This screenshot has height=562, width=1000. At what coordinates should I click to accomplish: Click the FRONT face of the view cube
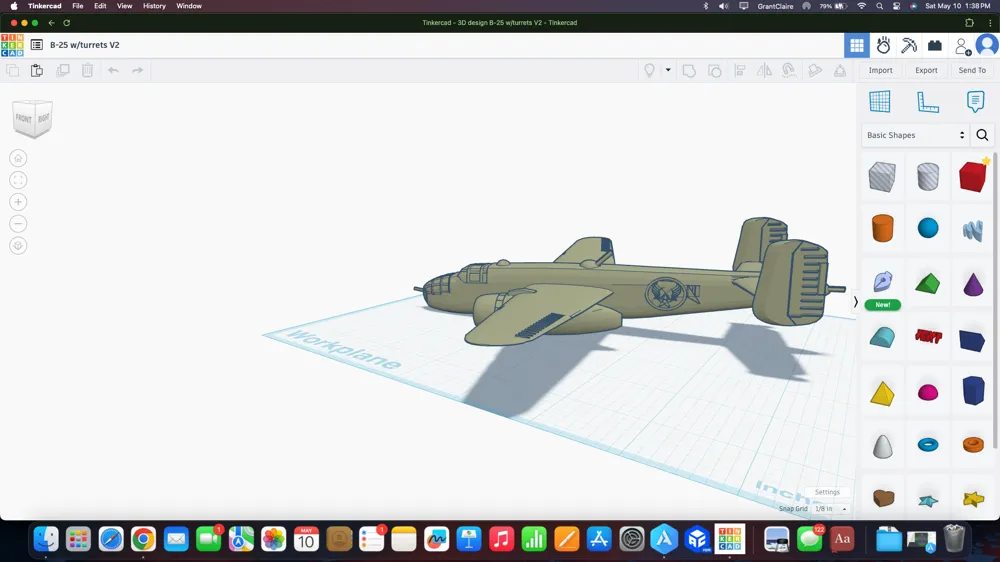[24, 119]
